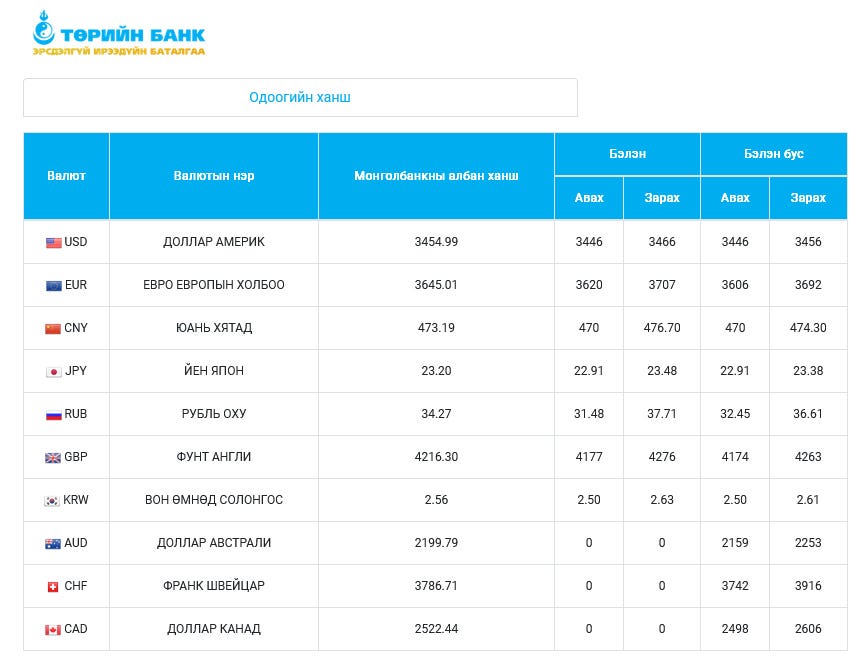
Task: Select the GBP United Kingdom flag icon
Action: click(x=53, y=457)
